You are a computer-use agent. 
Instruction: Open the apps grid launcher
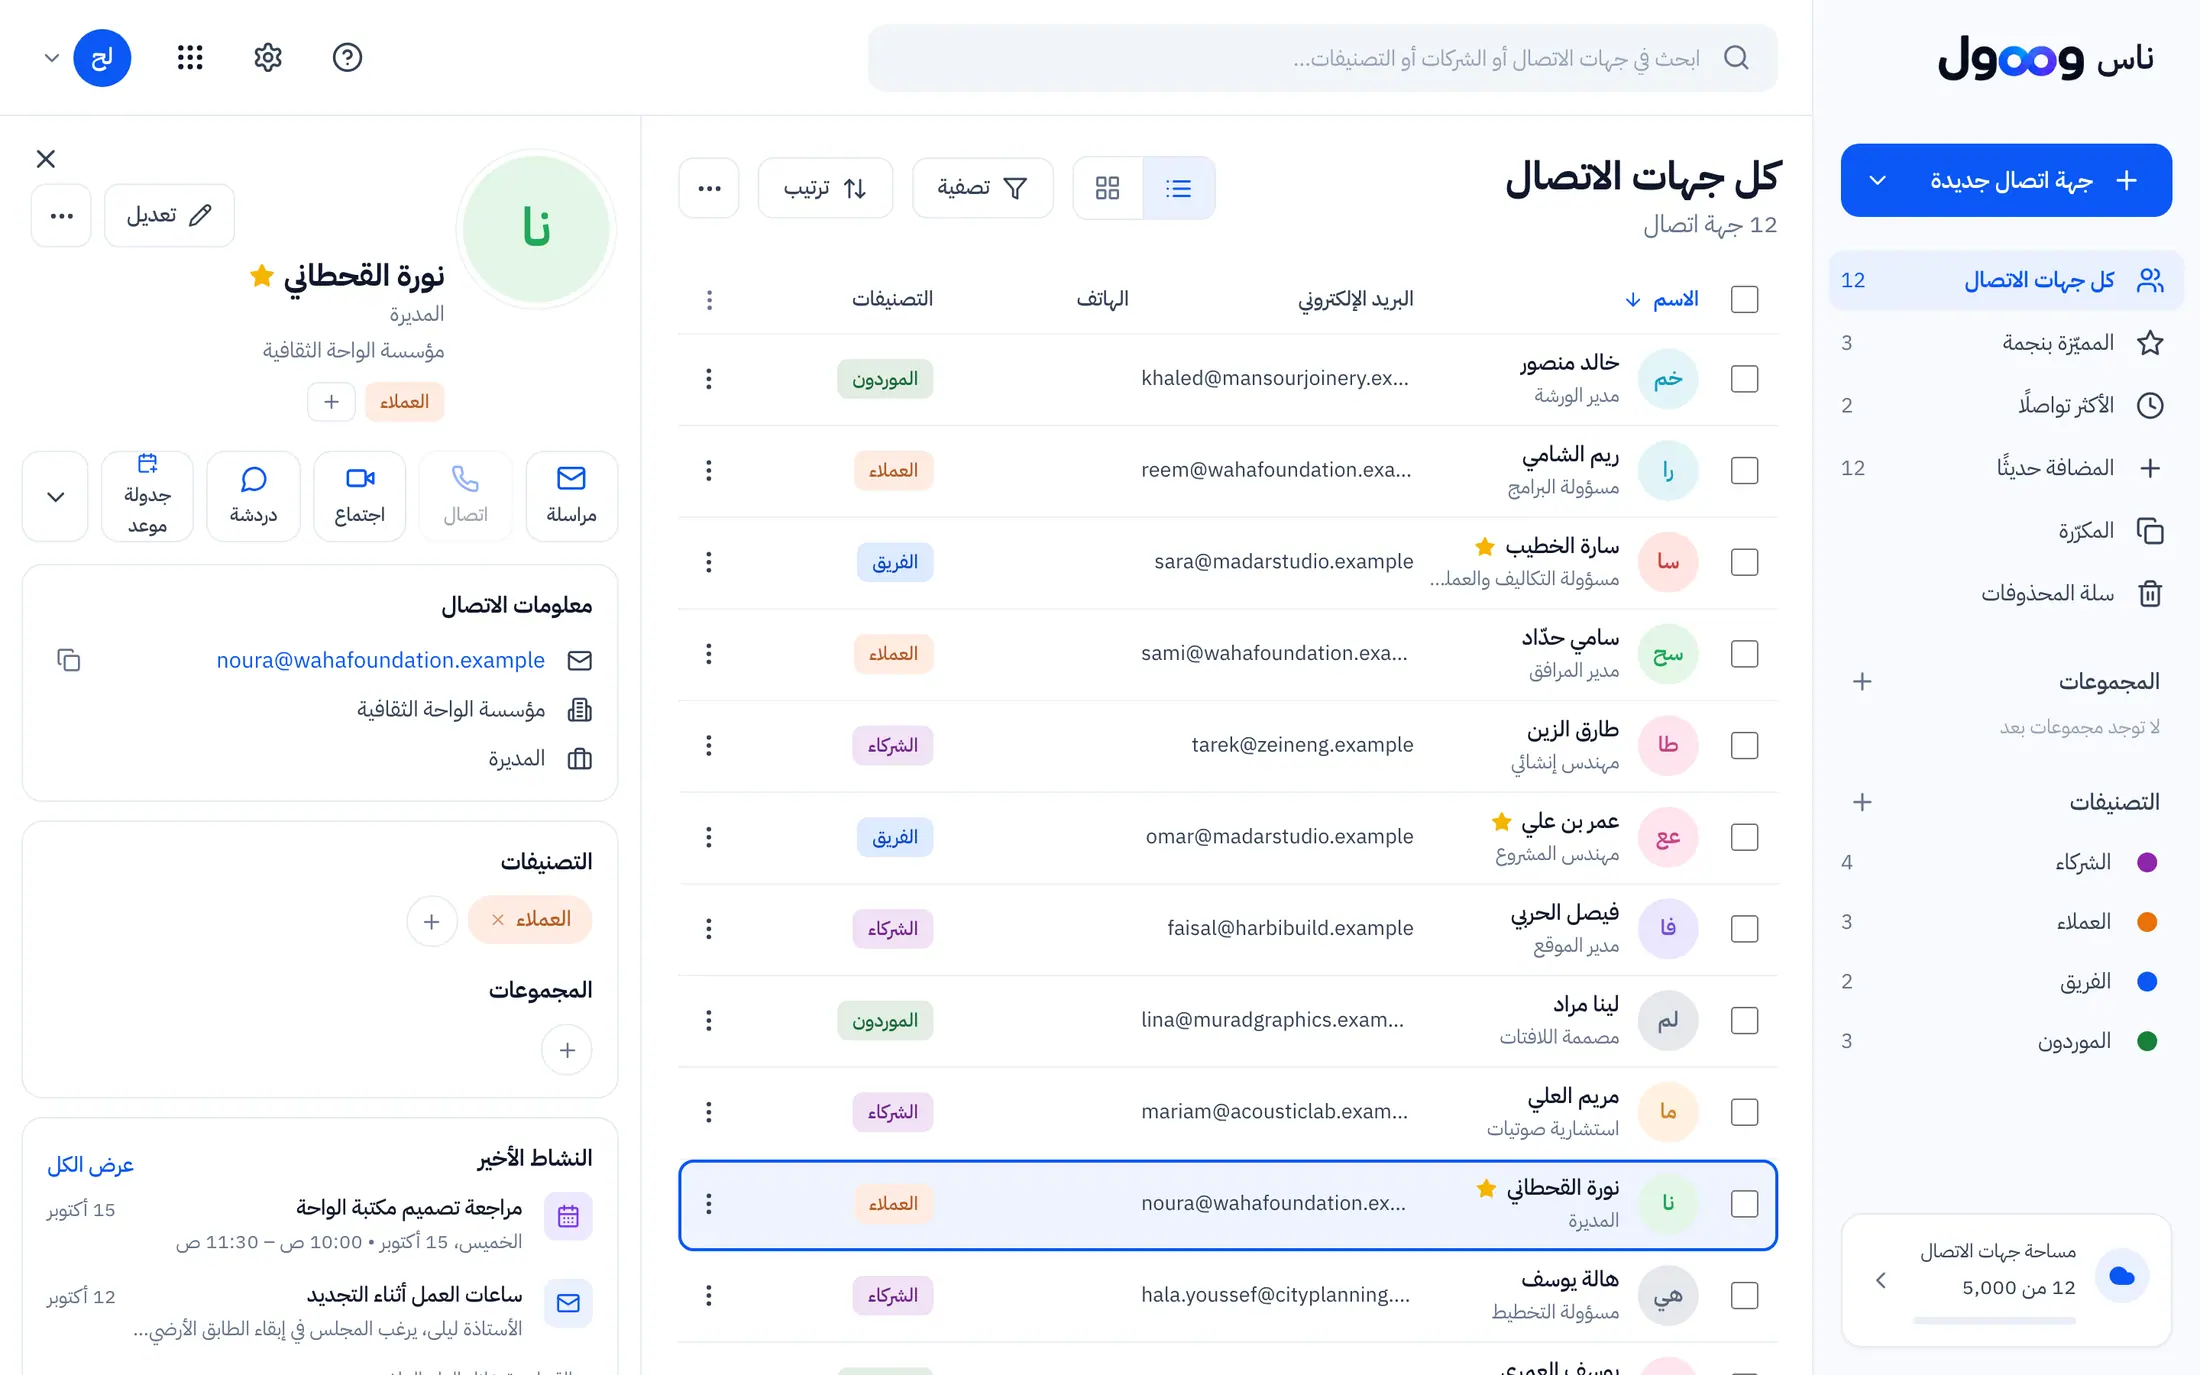[x=190, y=57]
